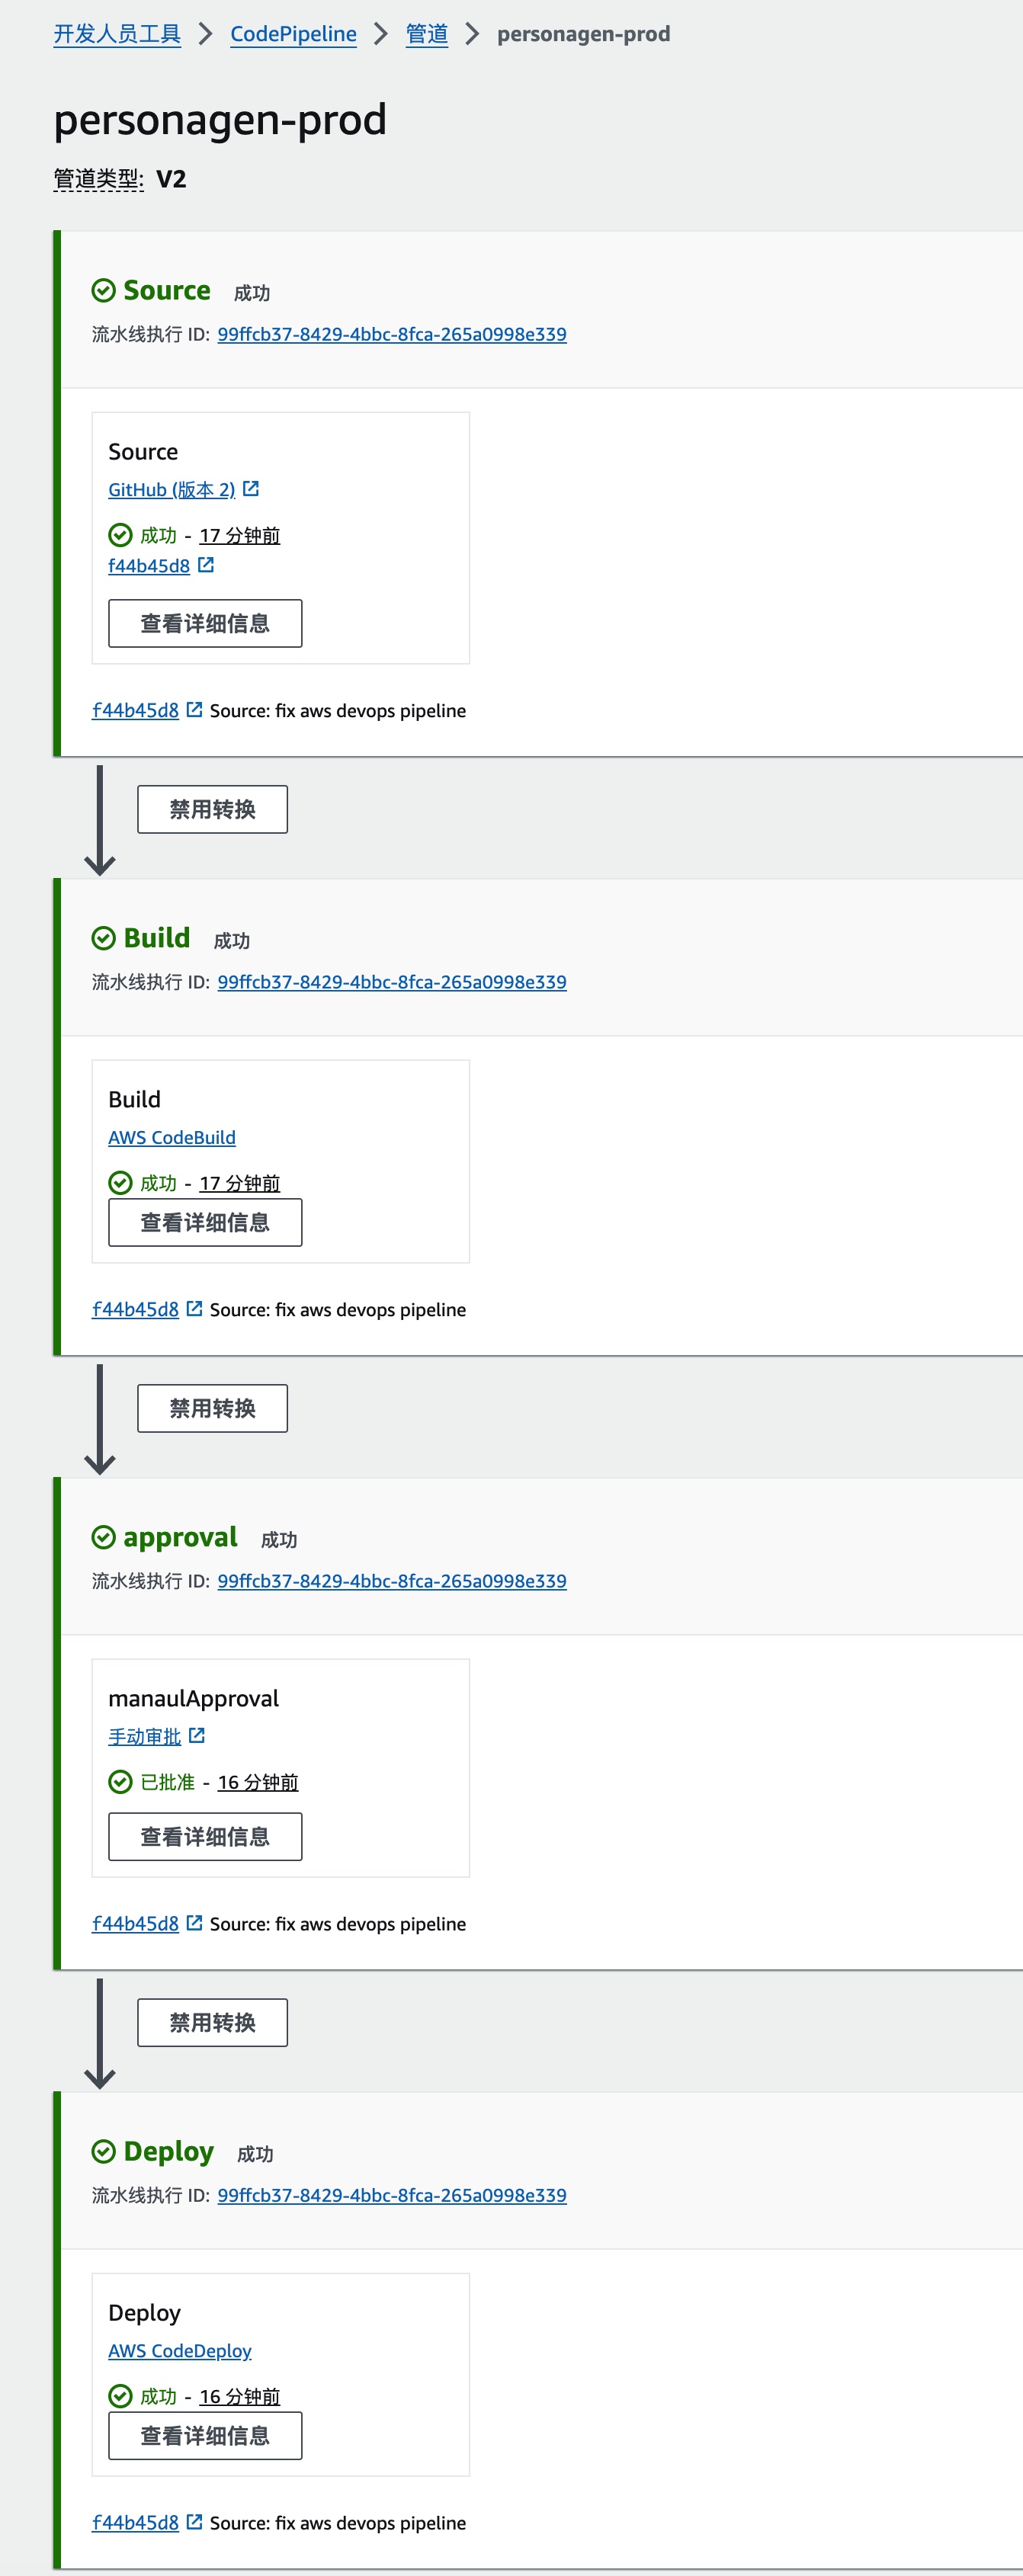Go to CodePipeline breadcrumb
The height and width of the screenshot is (2576, 1023).
(293, 34)
